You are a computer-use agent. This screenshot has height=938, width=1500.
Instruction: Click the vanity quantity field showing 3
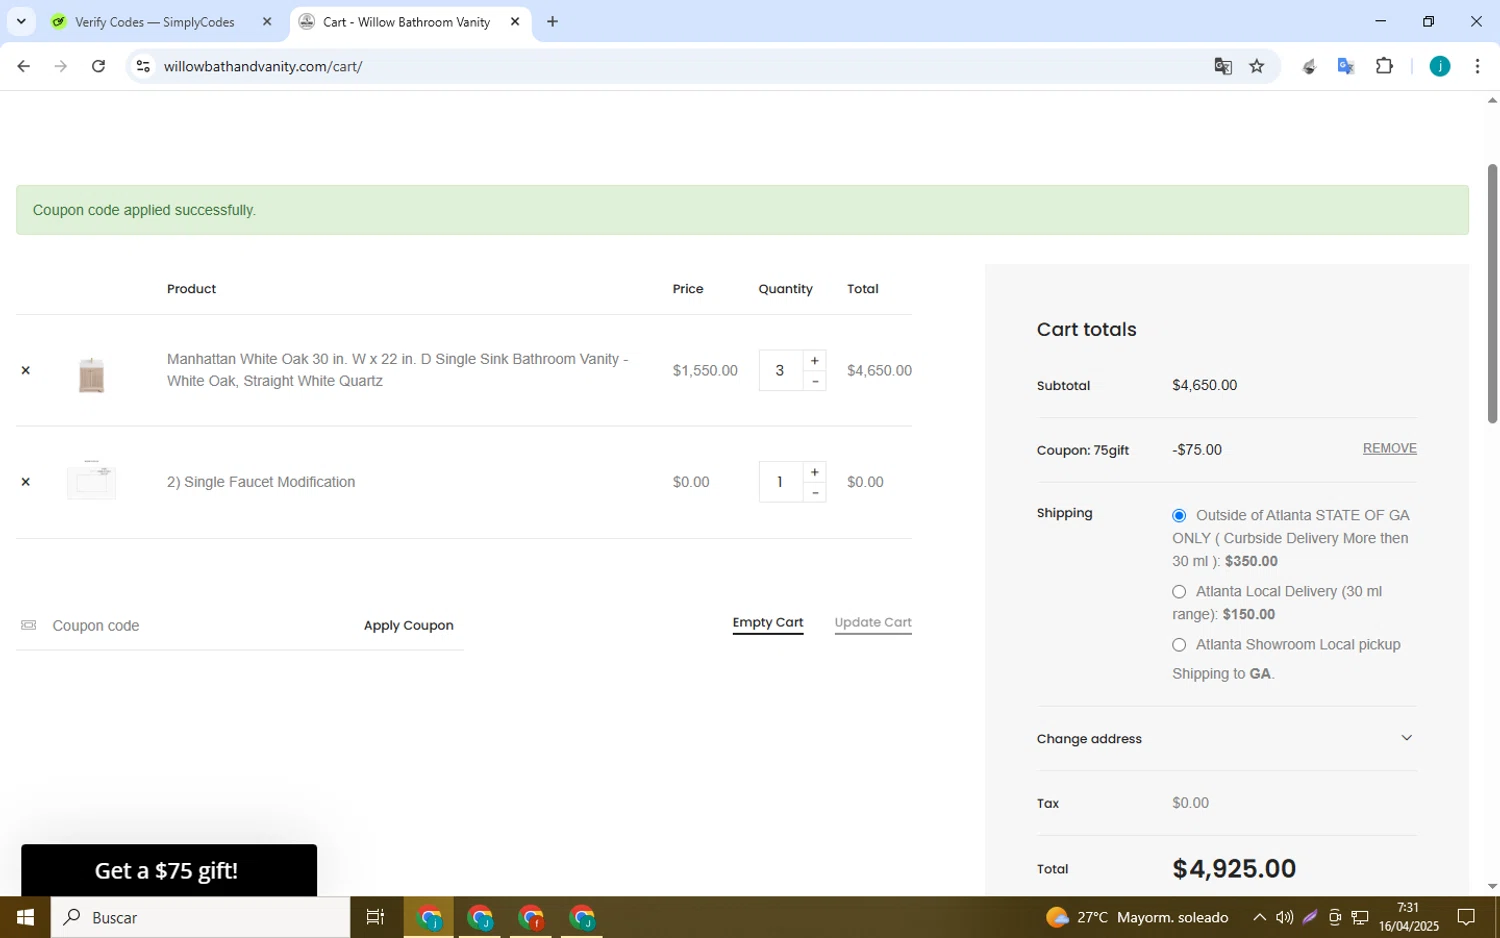coord(780,370)
